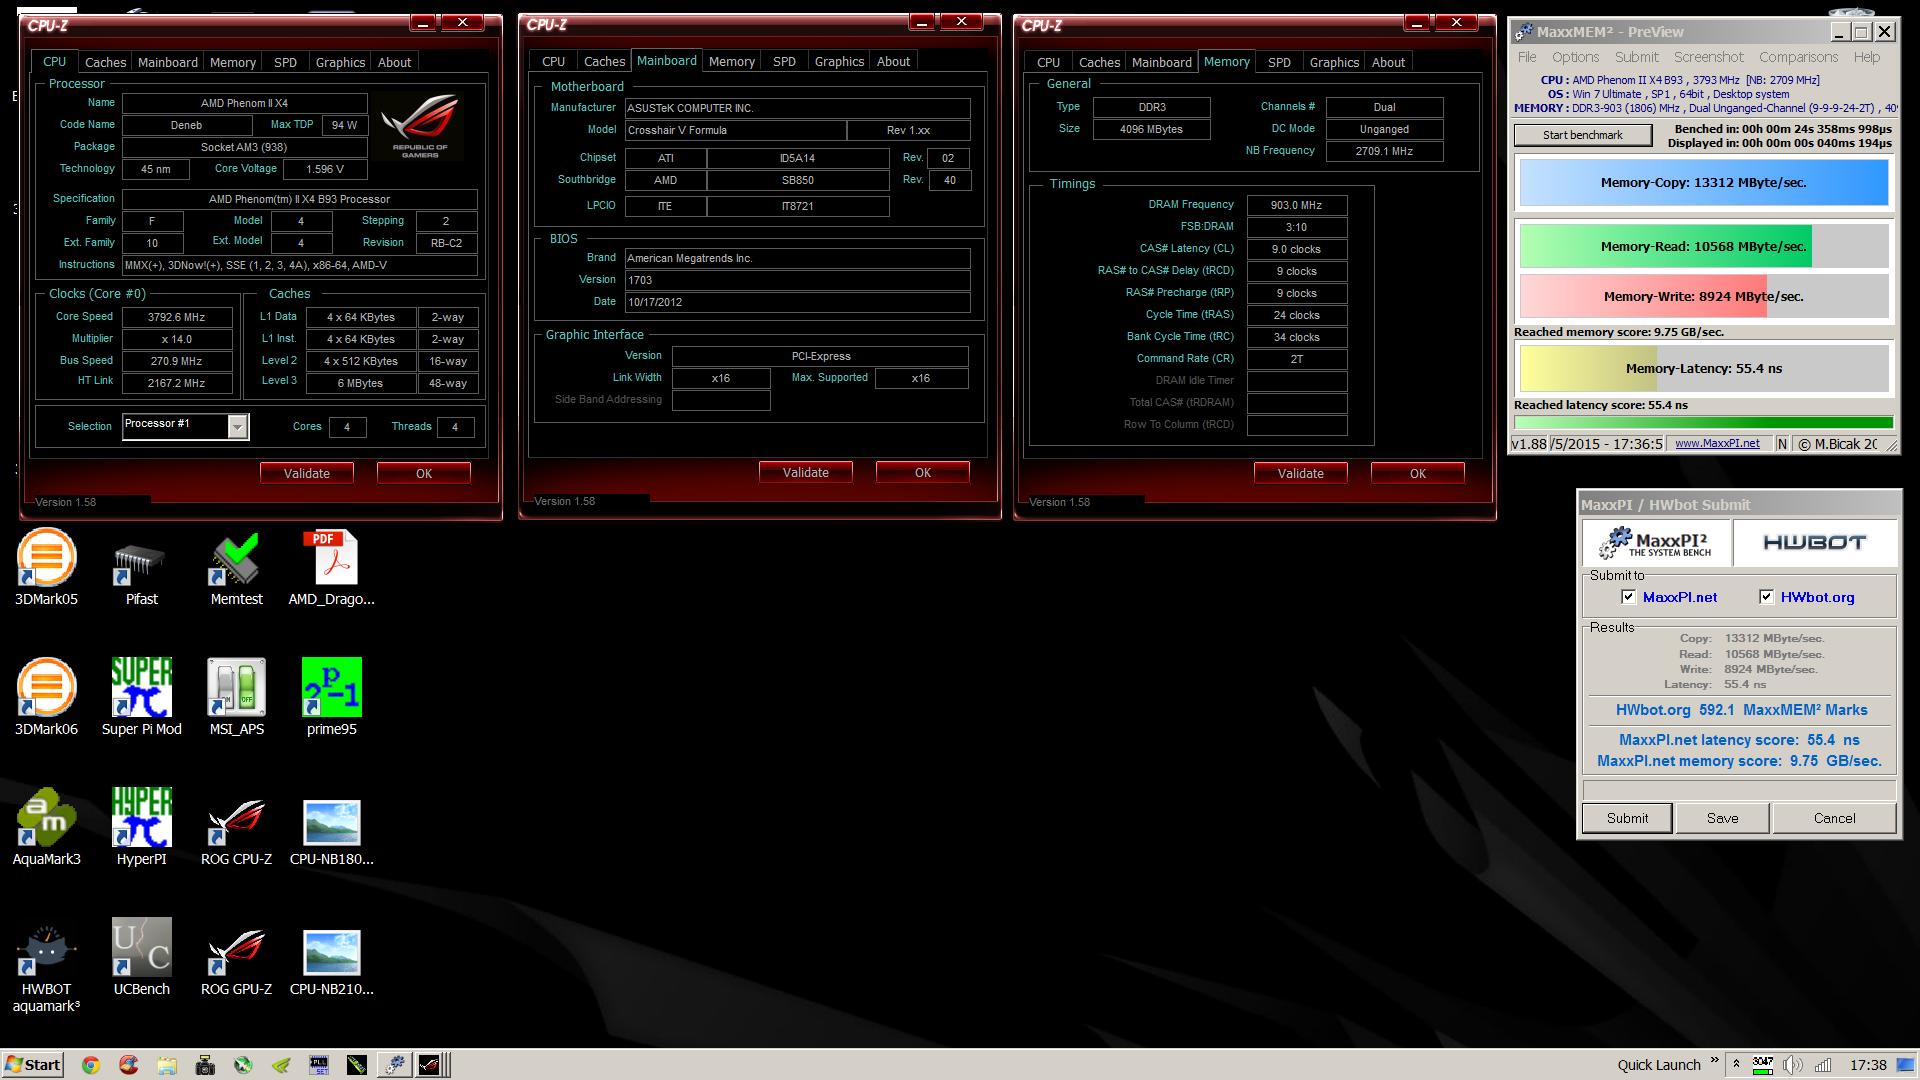This screenshot has height=1080, width=1920.
Task: Click the MaxxPI² logo in the submit dialog
Action: 1656,543
